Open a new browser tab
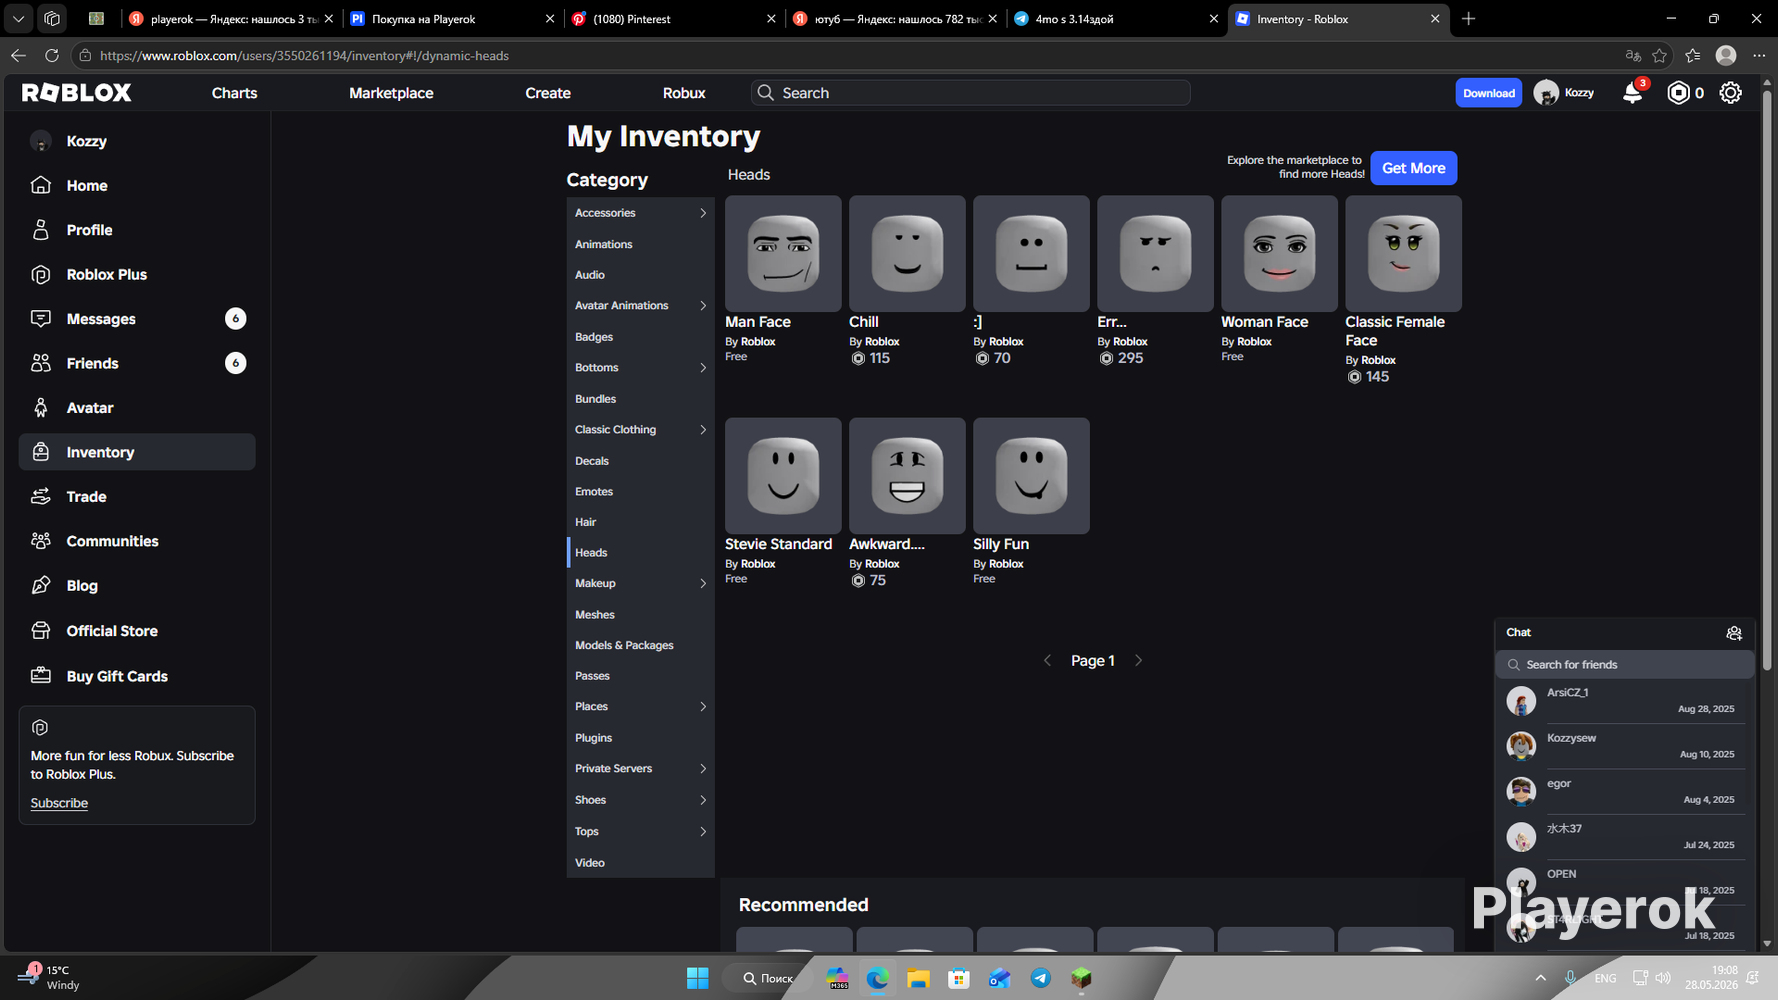Screen dimensions: 1778x1000 point(1468,19)
